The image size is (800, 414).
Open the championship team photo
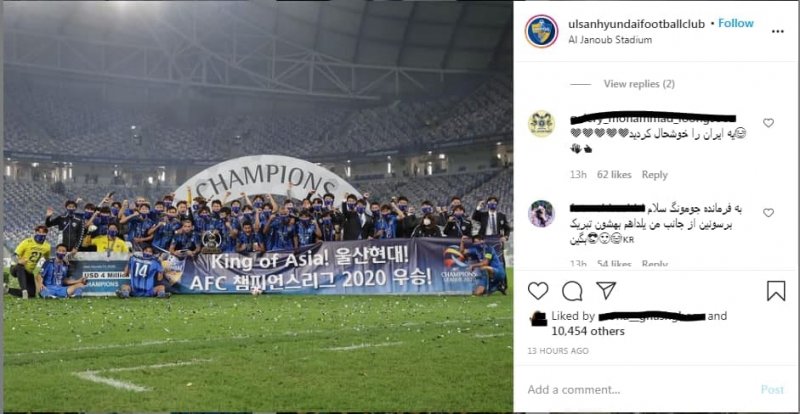(258, 207)
